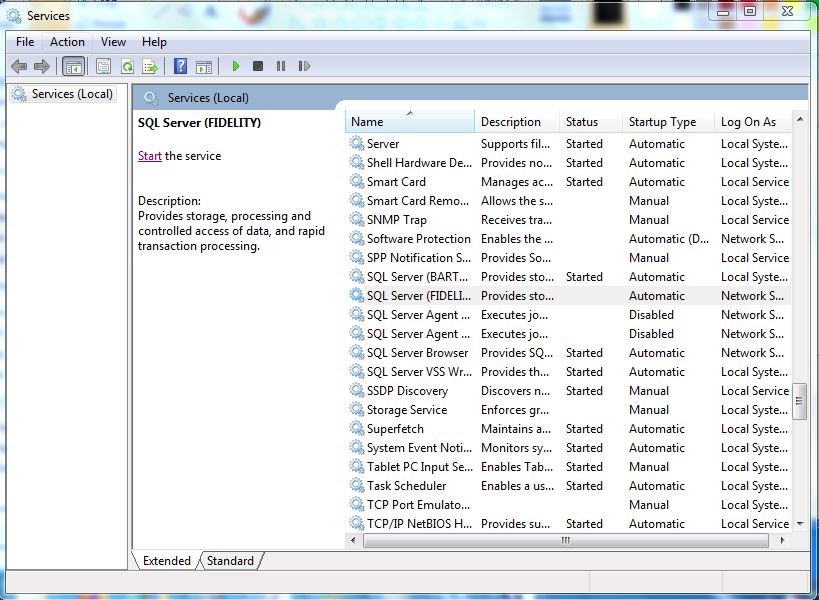Viewport: 819px width, 600px height.
Task: Open the View menu
Action: coord(113,42)
